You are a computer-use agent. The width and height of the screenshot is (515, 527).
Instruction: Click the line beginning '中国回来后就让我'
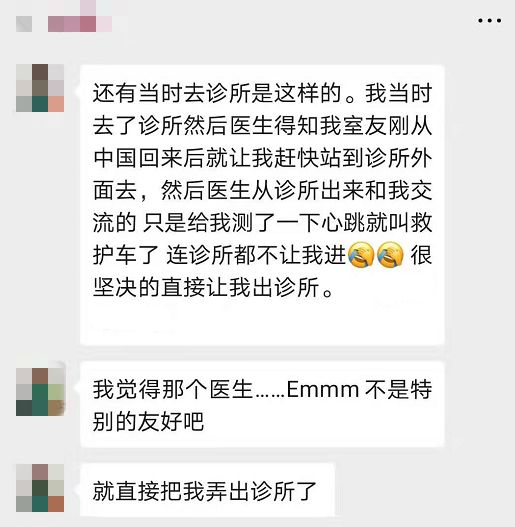[x=262, y=158]
